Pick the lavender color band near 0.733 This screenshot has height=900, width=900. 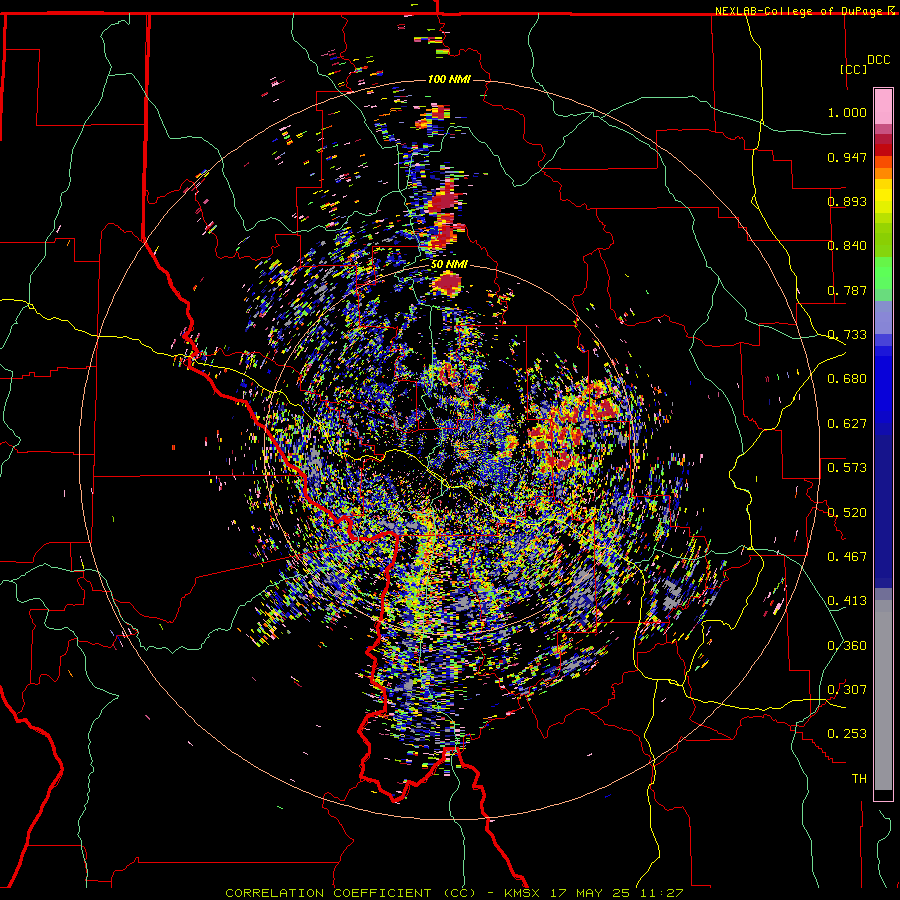[x=883, y=317]
